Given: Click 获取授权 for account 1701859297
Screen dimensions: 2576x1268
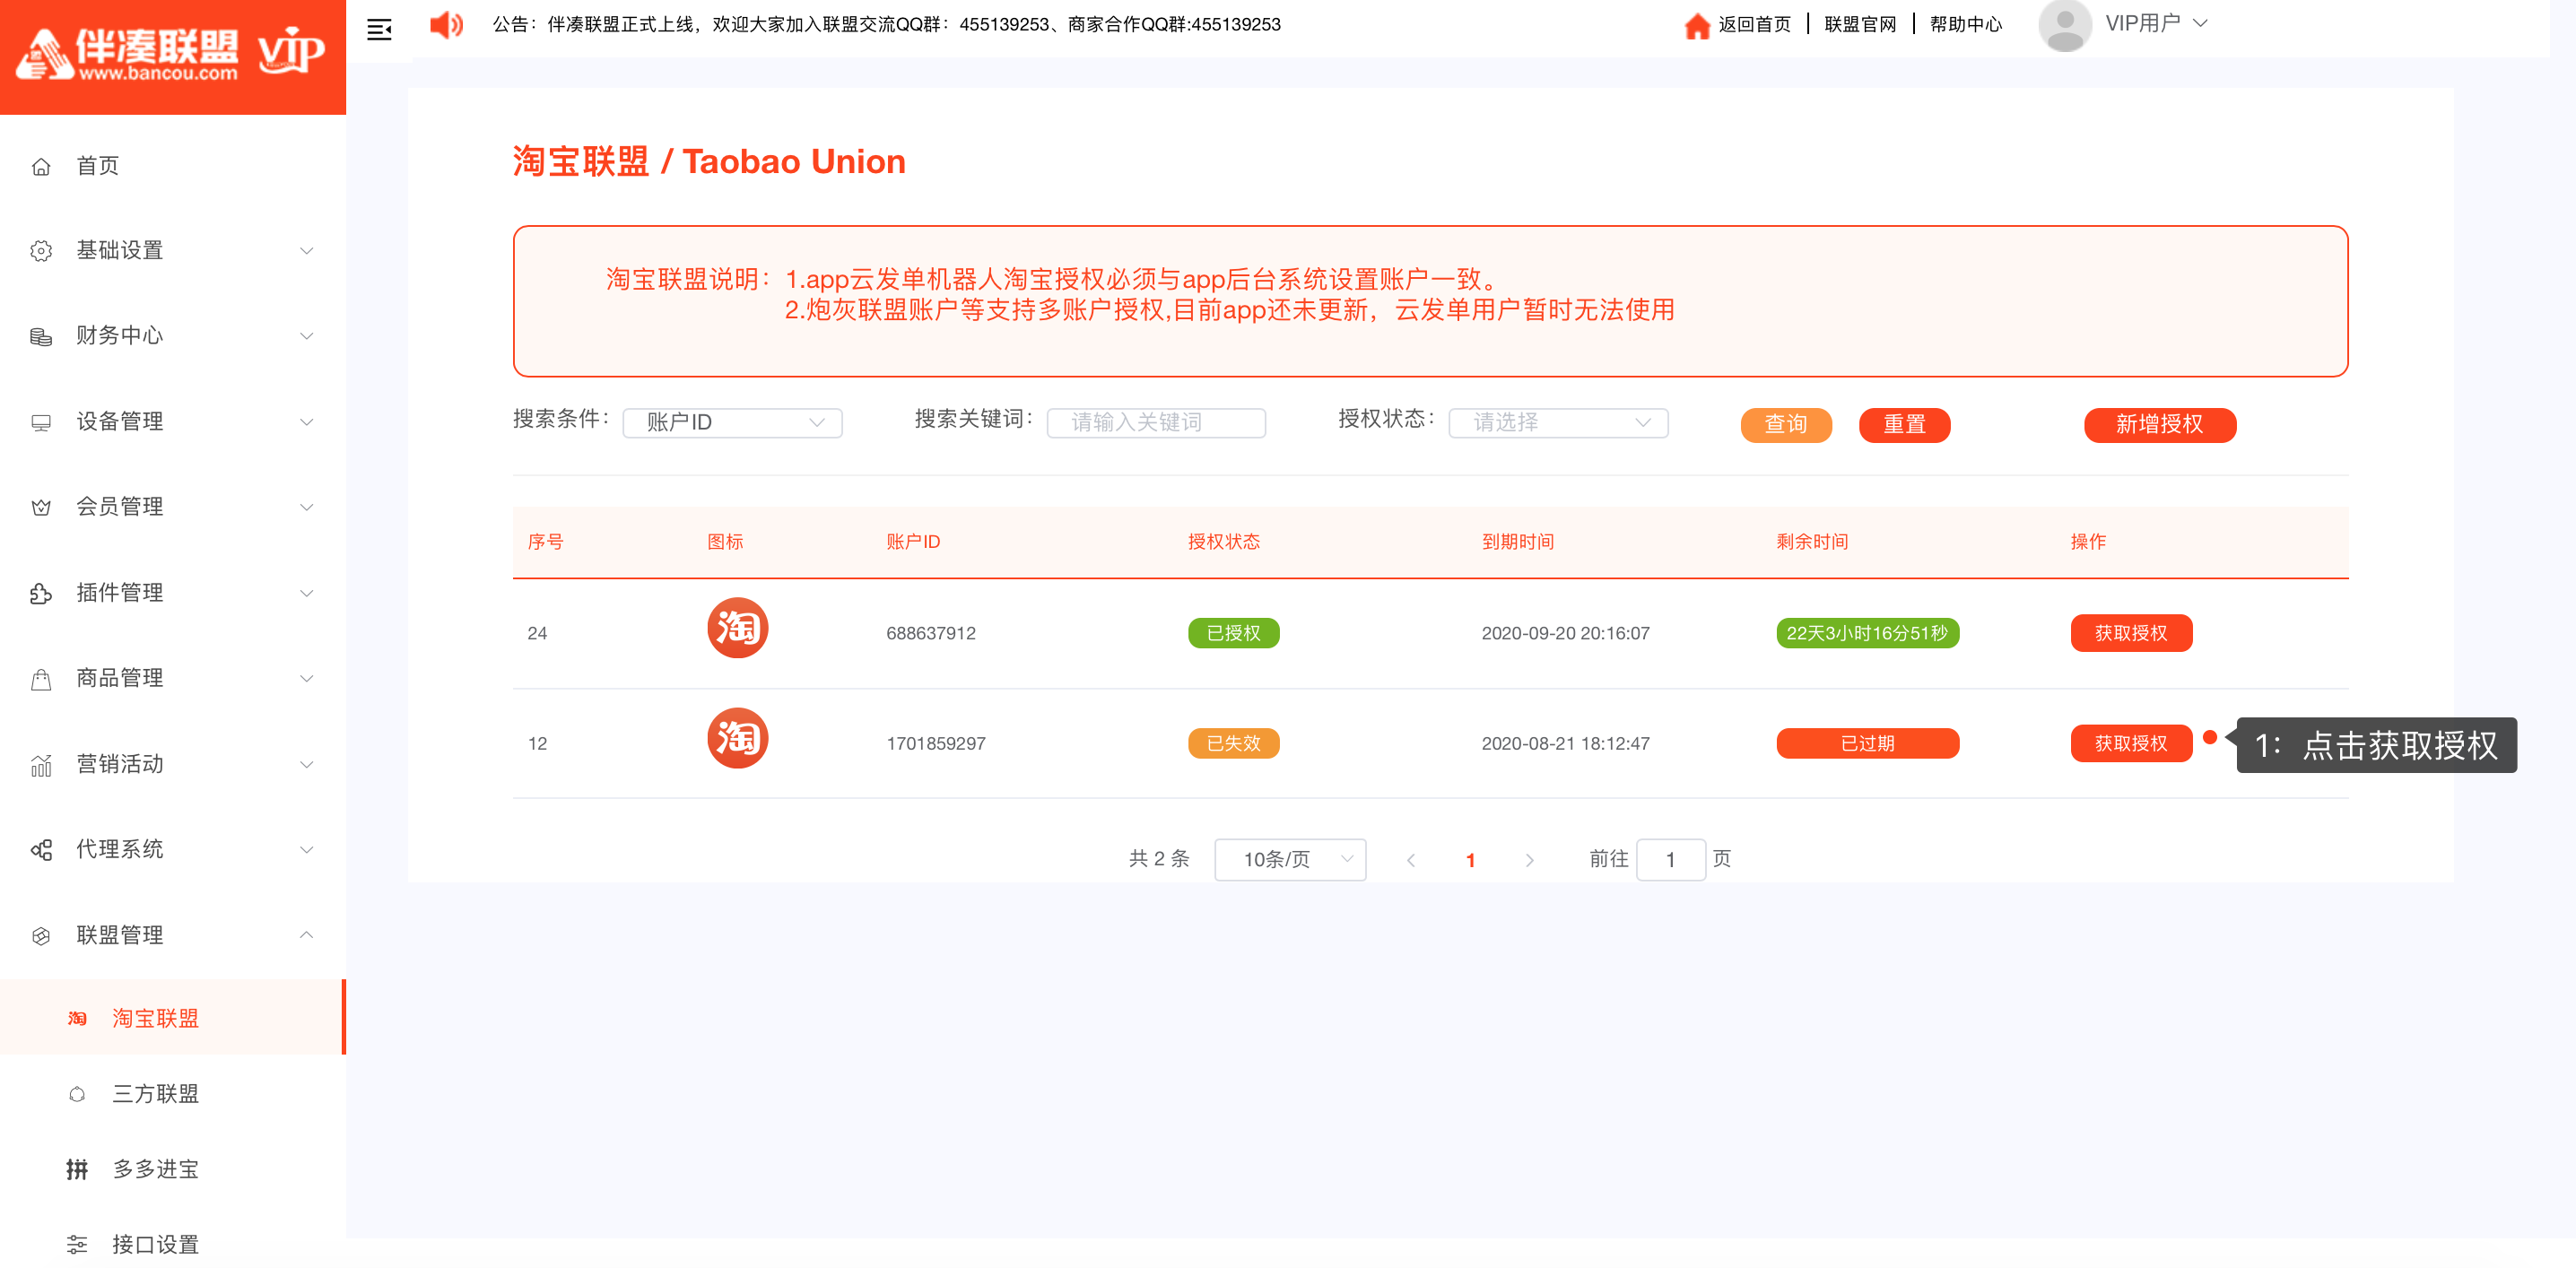Looking at the screenshot, I should (x=2131, y=743).
